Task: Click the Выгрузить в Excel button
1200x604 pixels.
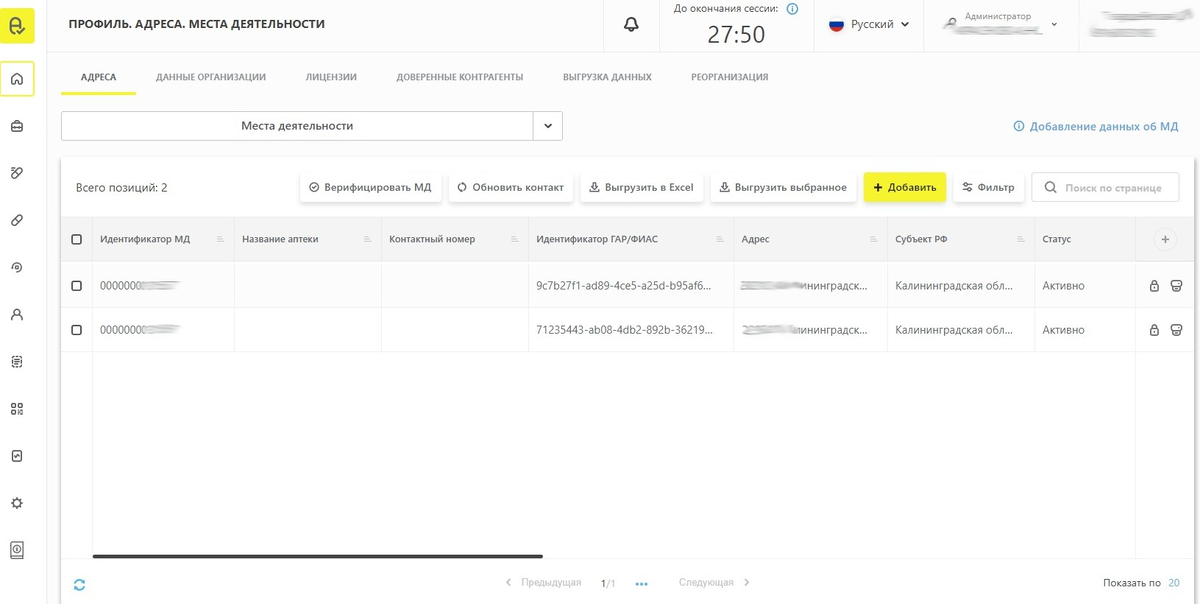Action: 642,187
